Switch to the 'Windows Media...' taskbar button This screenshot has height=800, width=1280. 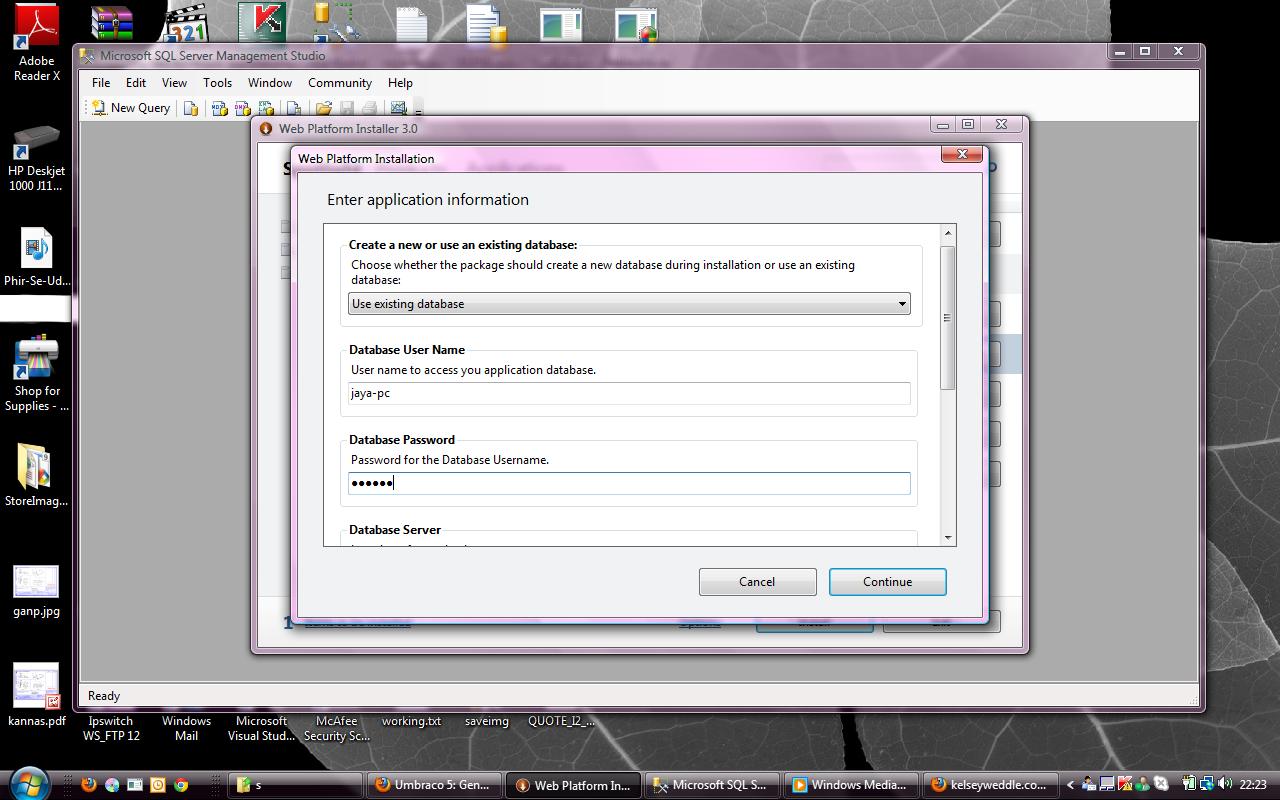tap(851, 785)
